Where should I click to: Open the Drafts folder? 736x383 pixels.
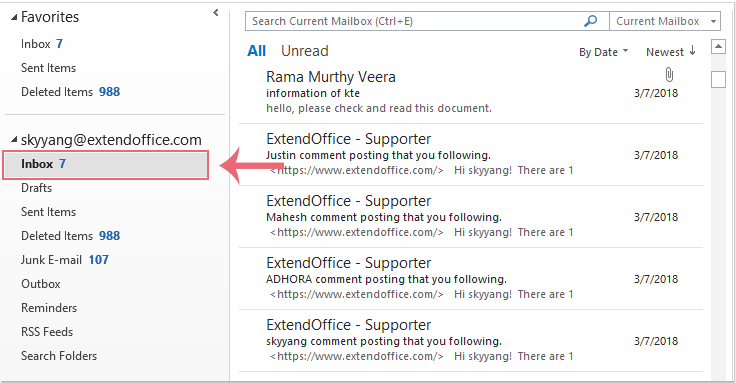point(37,188)
